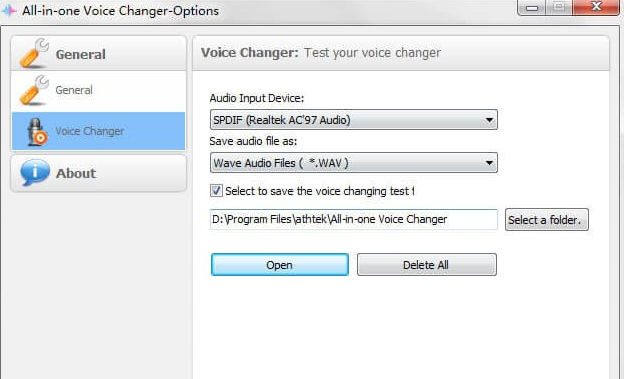Click the app logo in title bar
Image resolution: width=624 pixels, height=379 pixels.
tap(9, 10)
